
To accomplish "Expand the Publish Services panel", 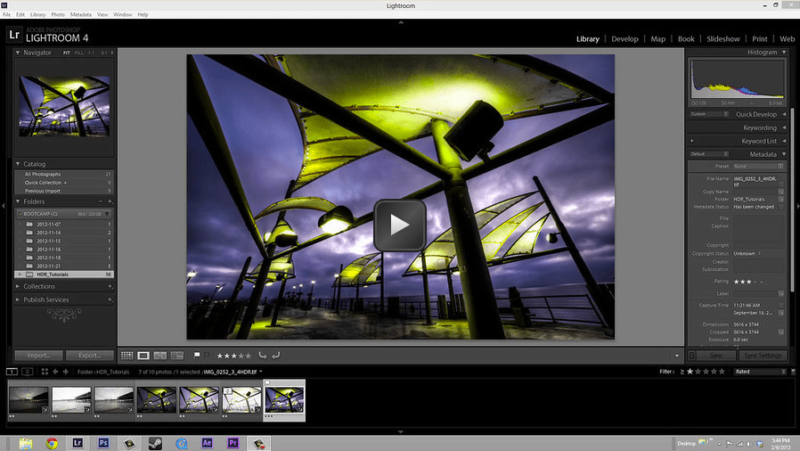I will (x=17, y=299).
